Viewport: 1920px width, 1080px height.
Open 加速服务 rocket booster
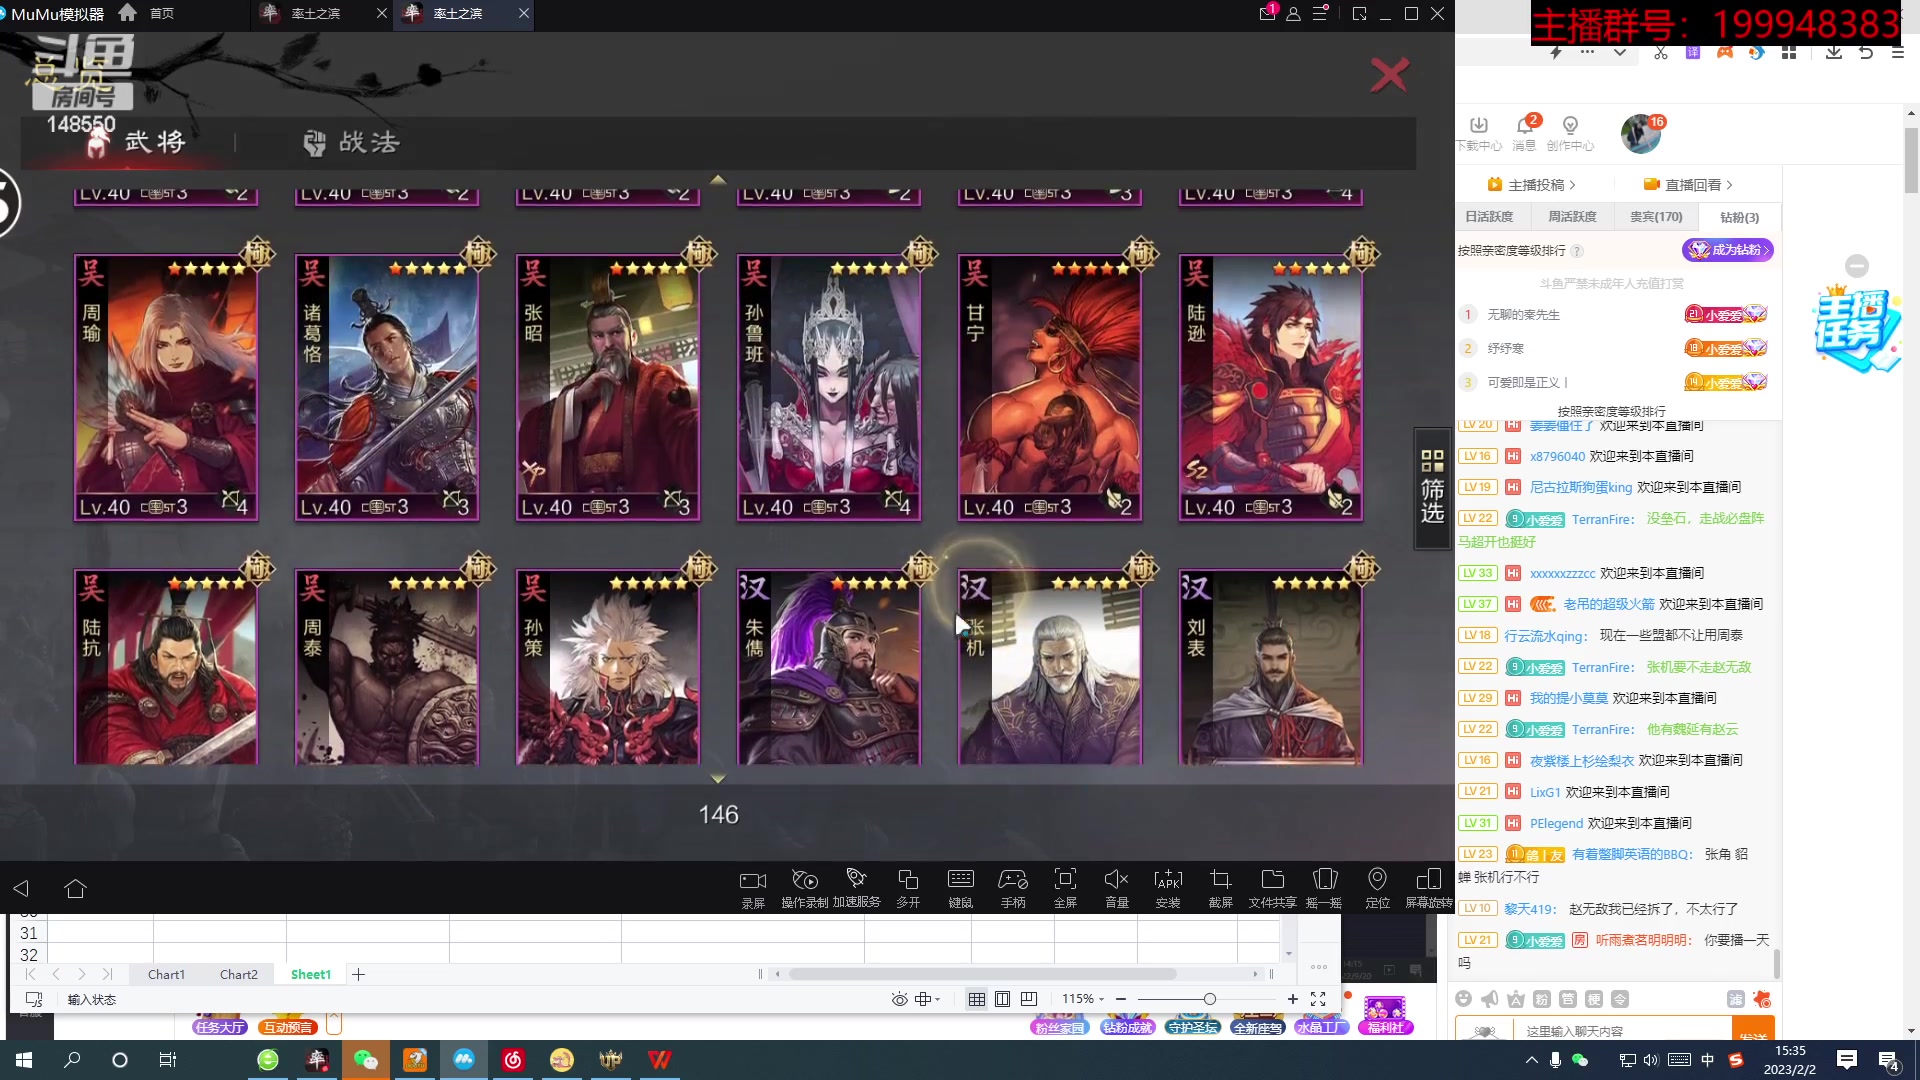point(856,888)
